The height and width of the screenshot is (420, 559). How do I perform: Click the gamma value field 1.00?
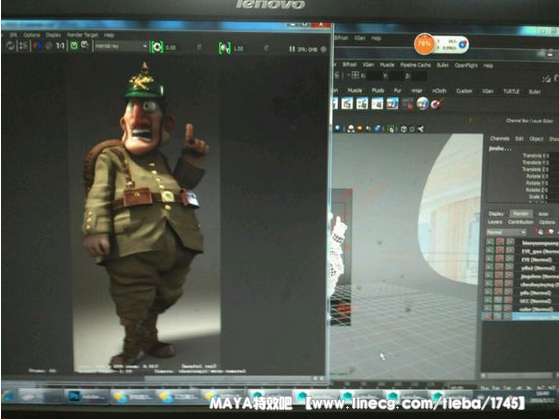coord(239,48)
